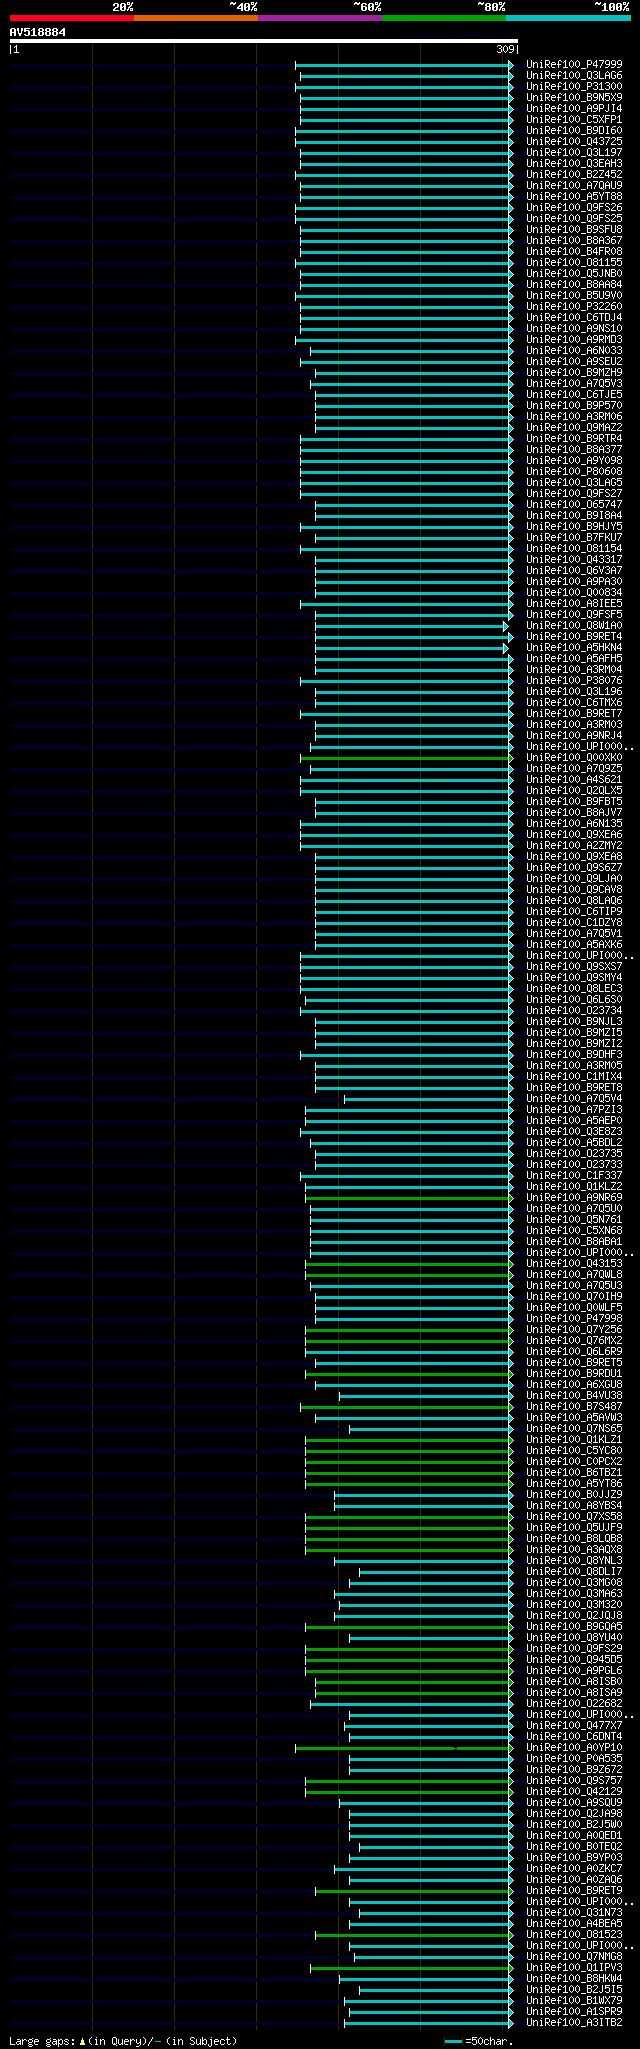Select label UniRef100_Q1IPV3
The height and width of the screenshot is (2049, 640).
click(x=574, y=1967)
